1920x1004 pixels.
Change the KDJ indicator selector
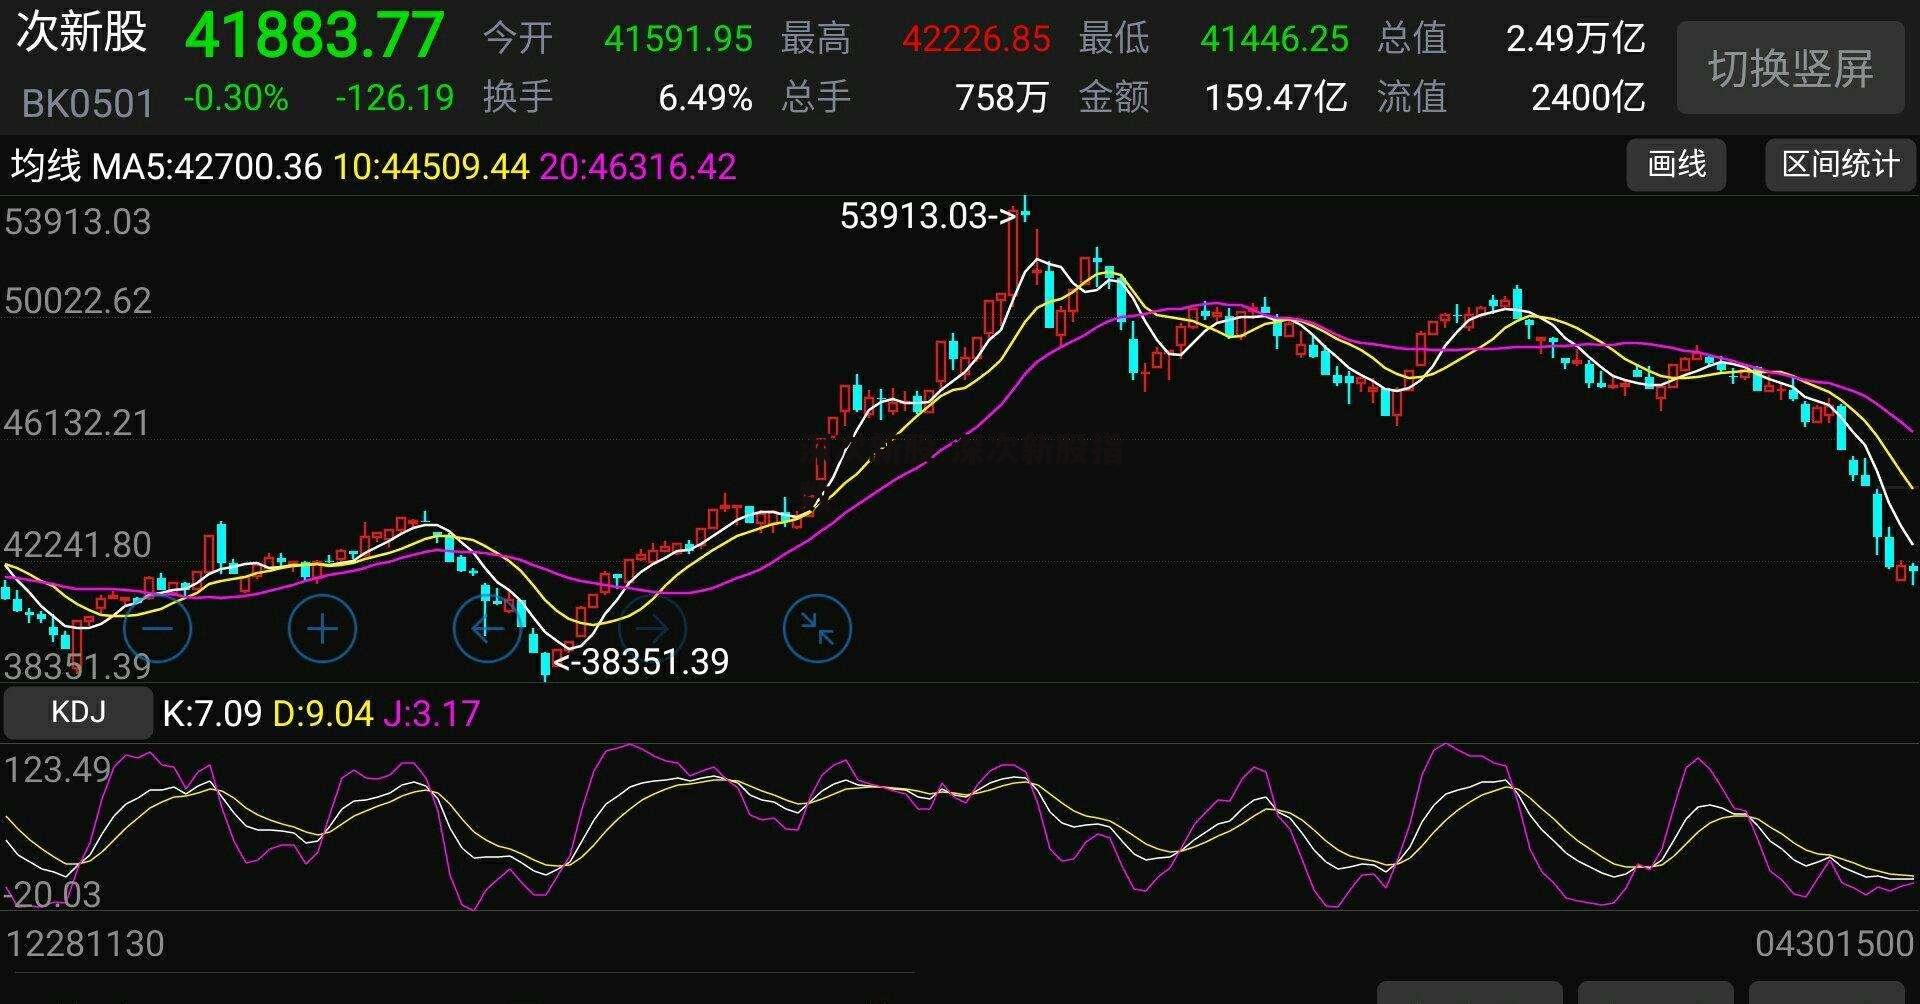(78, 712)
